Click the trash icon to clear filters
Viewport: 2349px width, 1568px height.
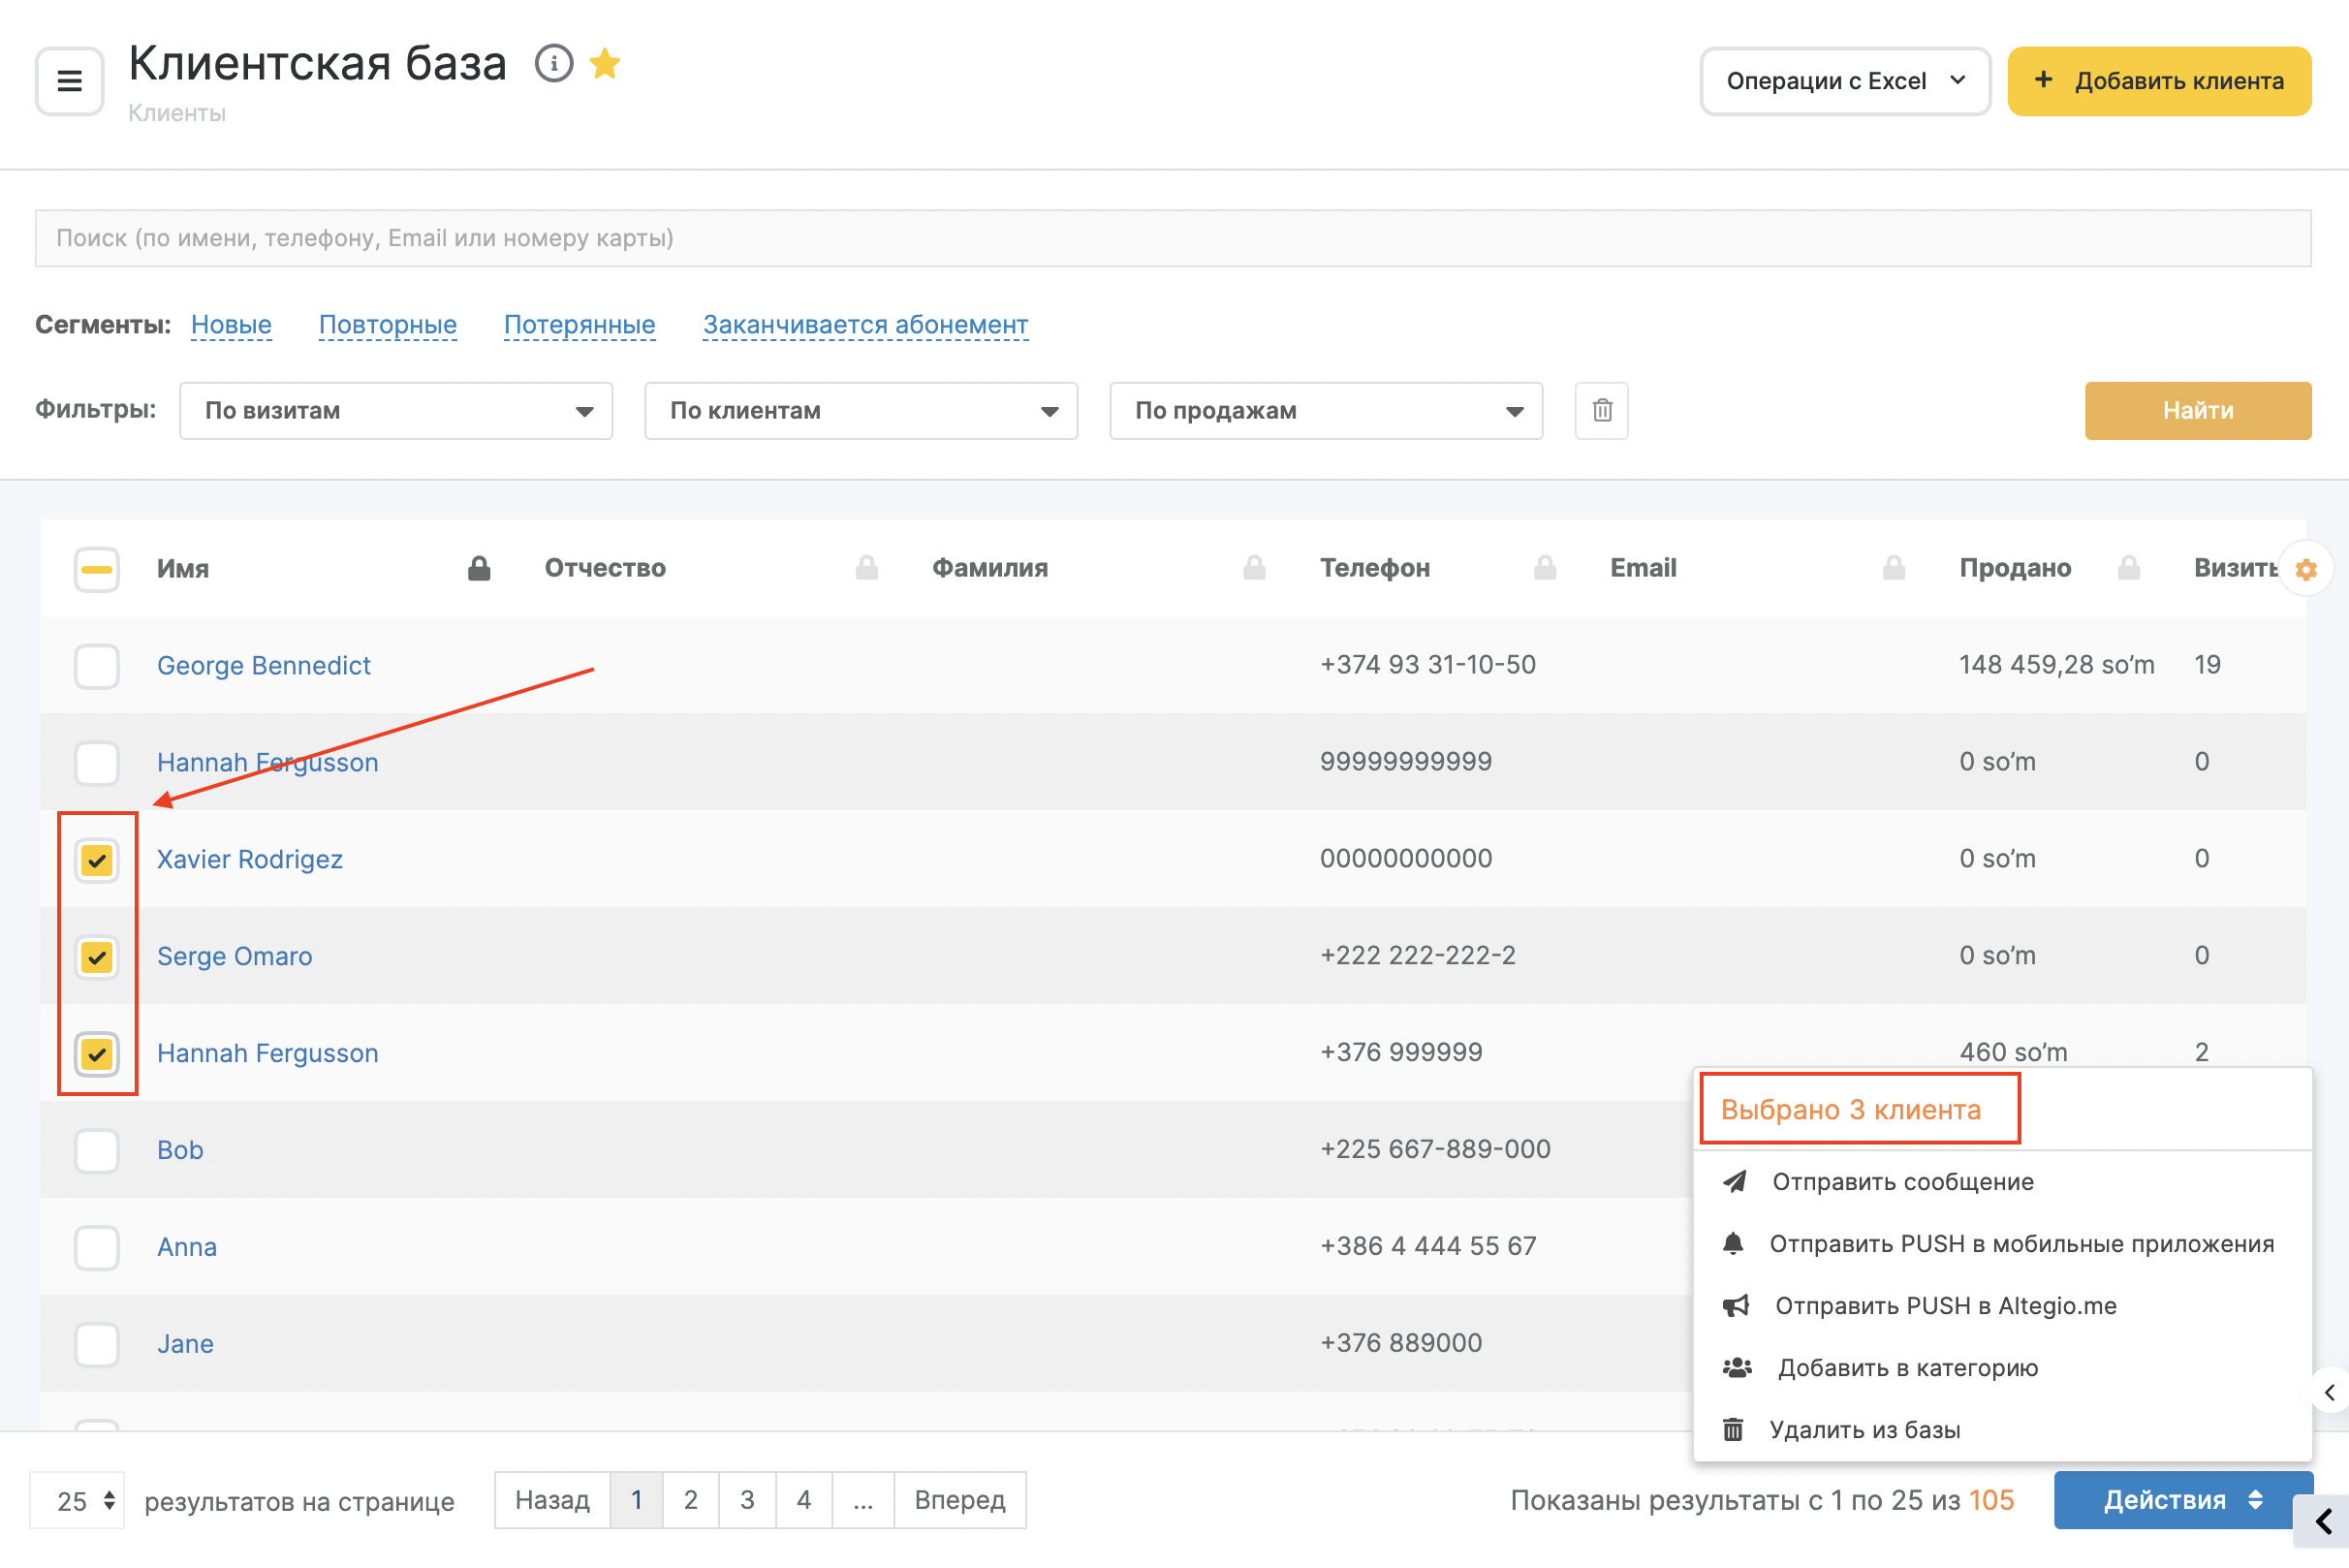(x=1601, y=410)
